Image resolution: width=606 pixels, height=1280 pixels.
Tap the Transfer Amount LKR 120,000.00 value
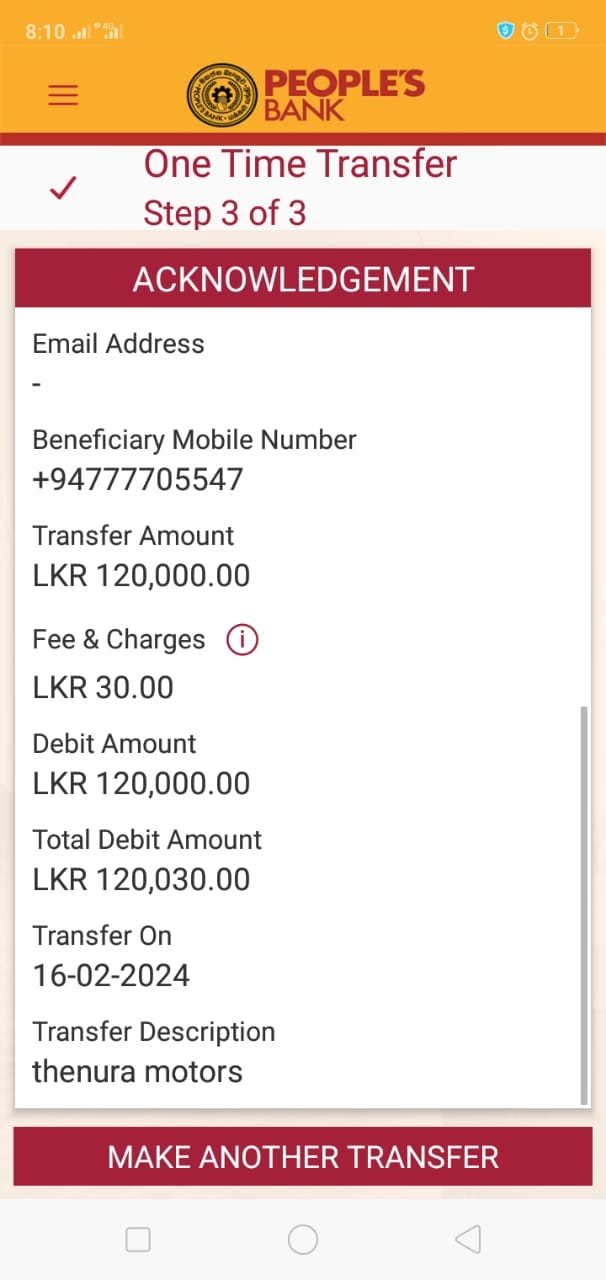click(x=141, y=576)
